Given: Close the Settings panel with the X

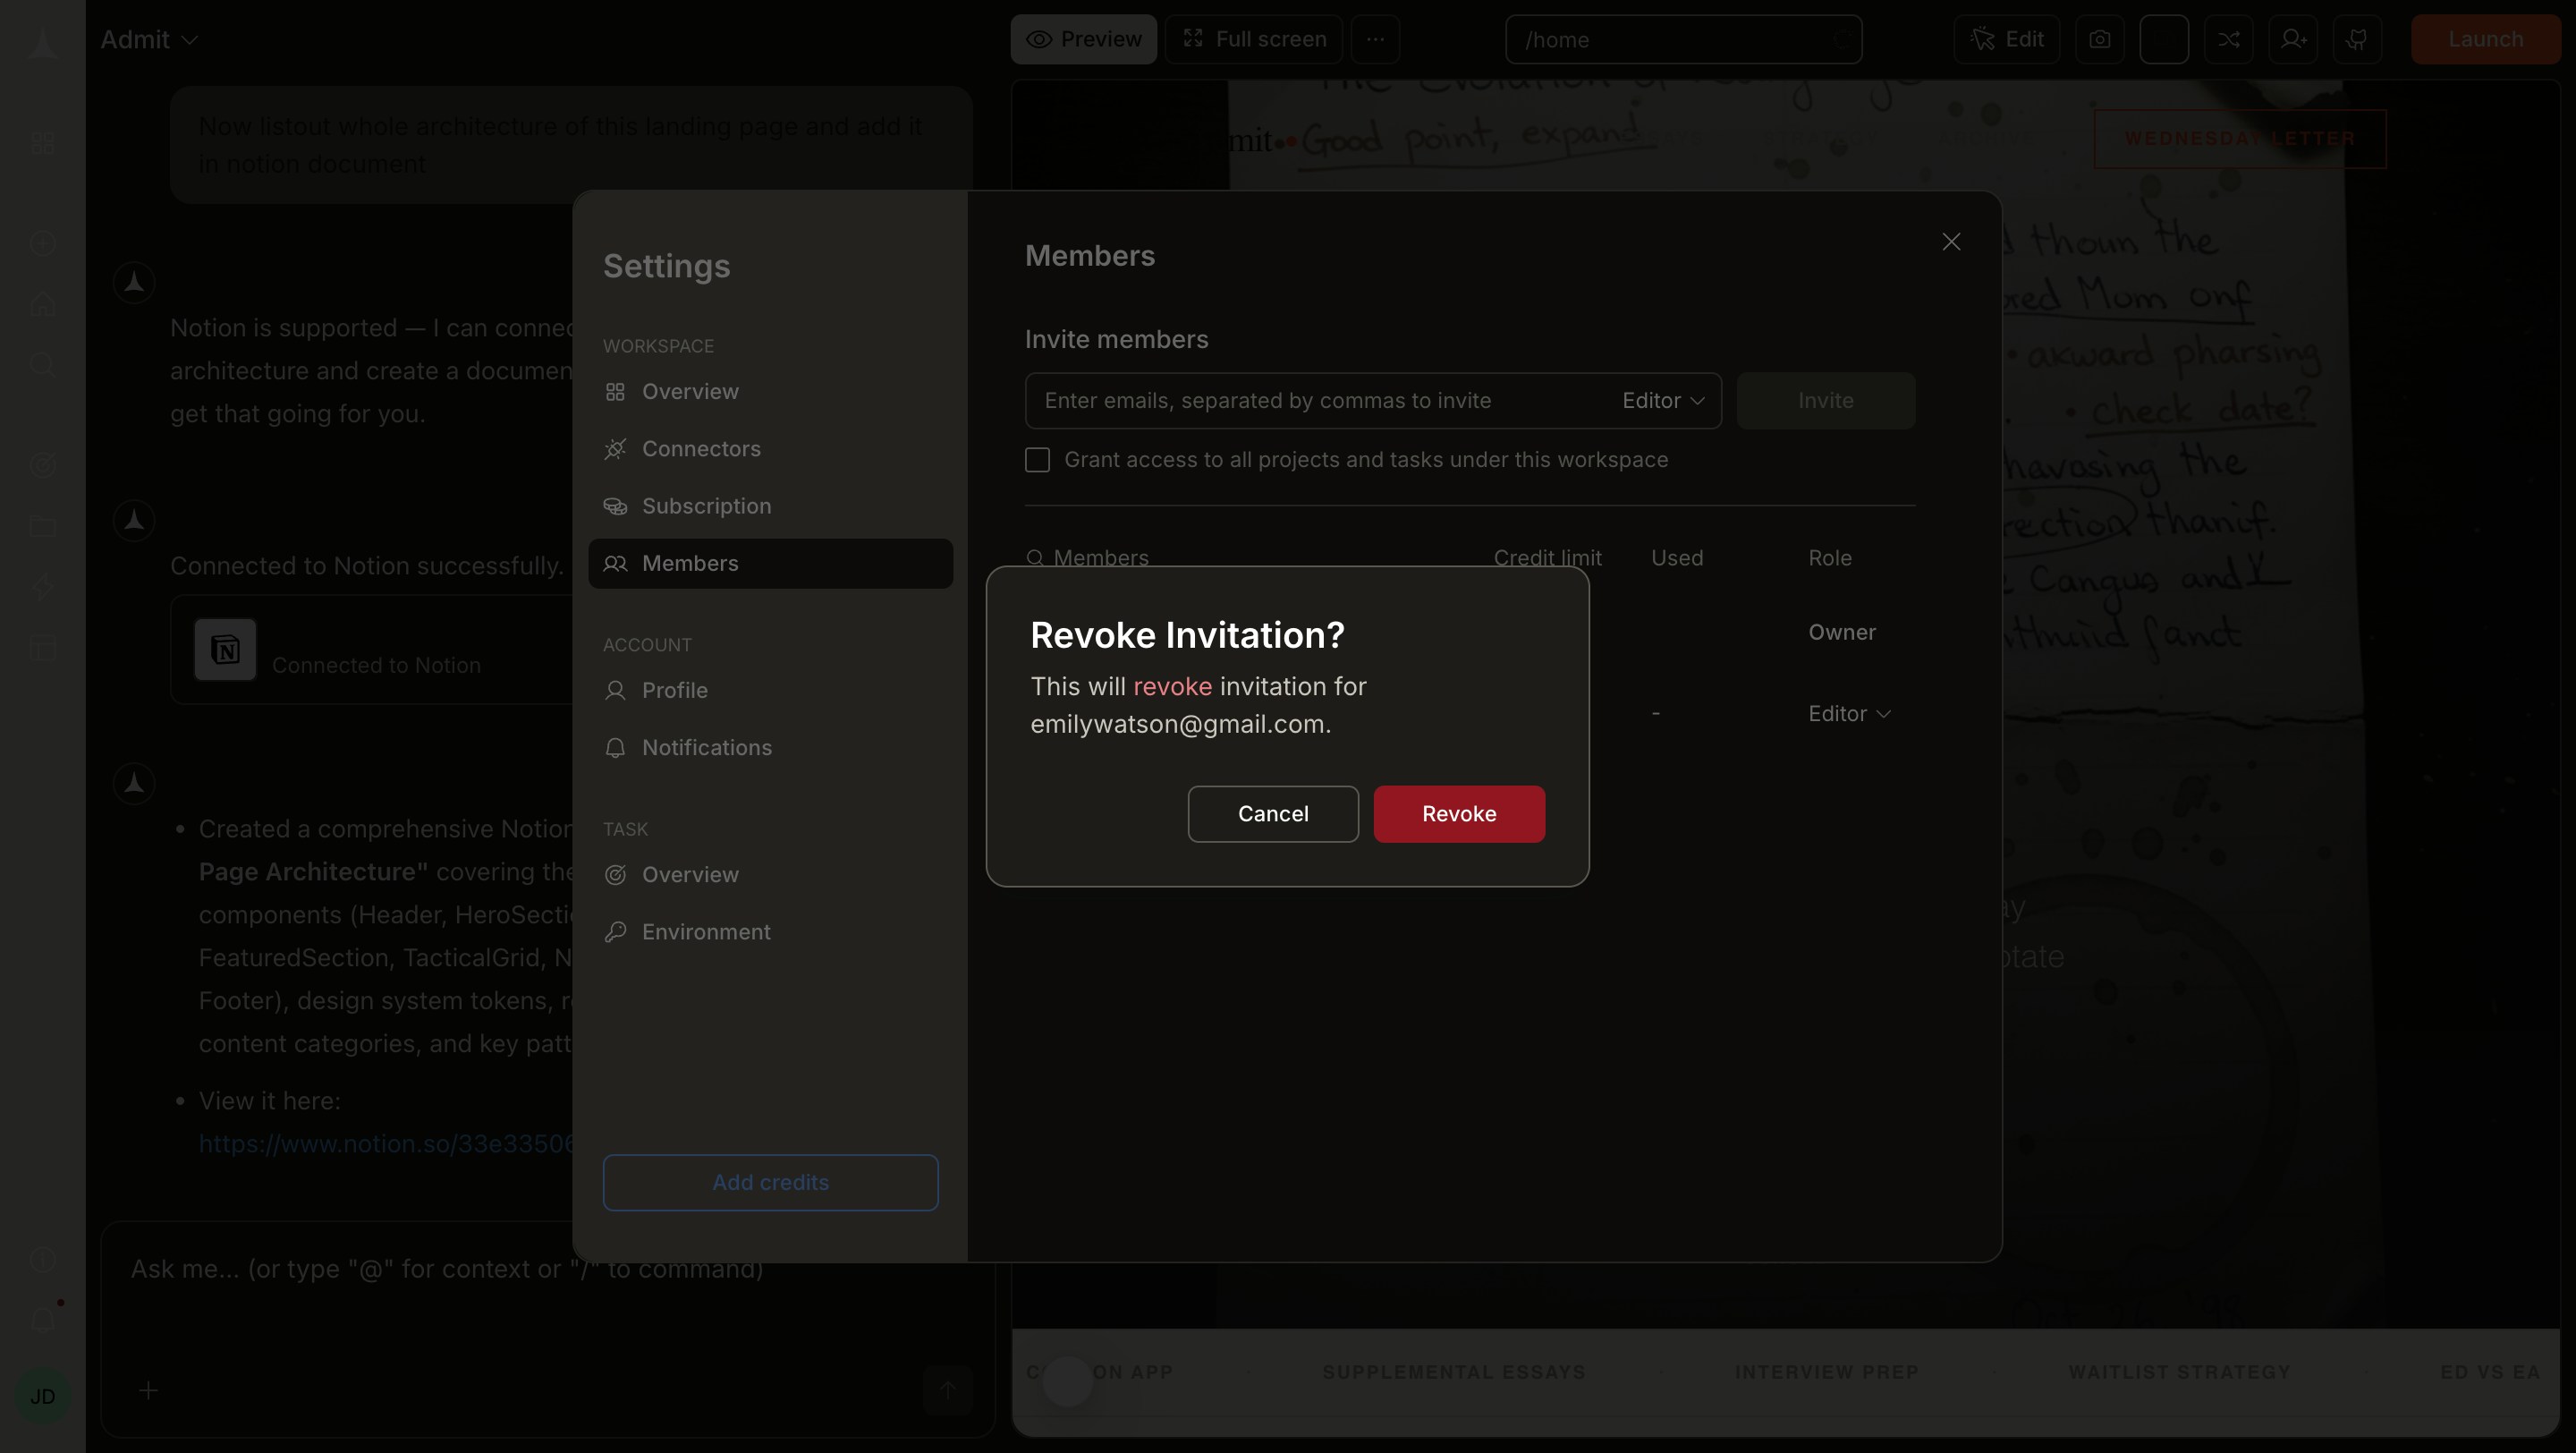Looking at the screenshot, I should [1951, 242].
